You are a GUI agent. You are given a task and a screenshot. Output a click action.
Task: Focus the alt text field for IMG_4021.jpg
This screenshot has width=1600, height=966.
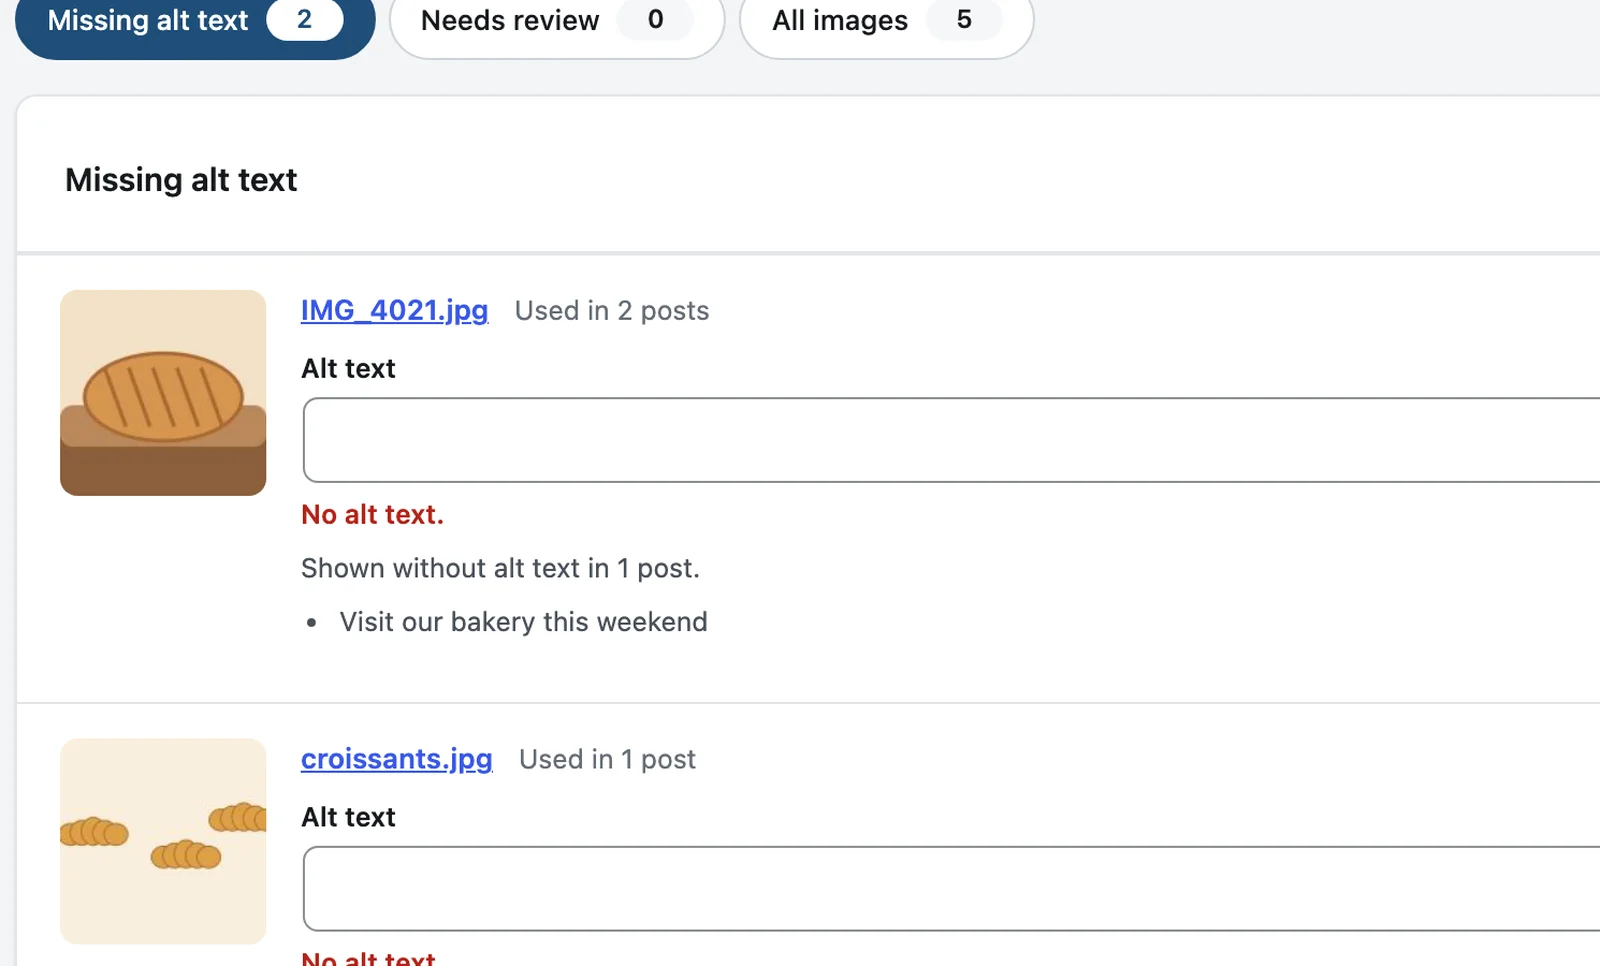point(951,440)
